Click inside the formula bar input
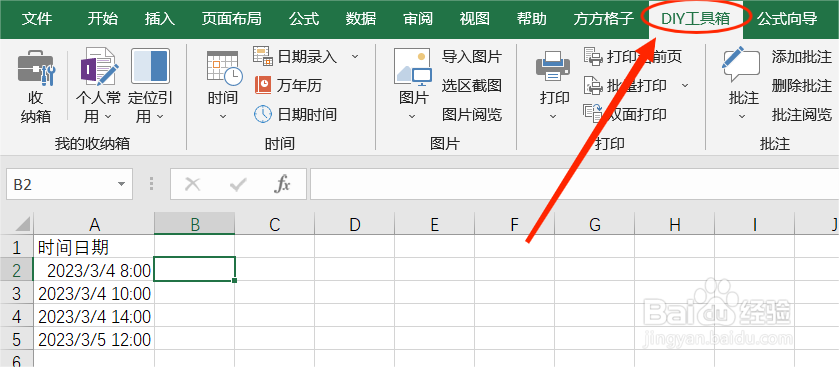The height and width of the screenshot is (367, 839). (x=574, y=185)
